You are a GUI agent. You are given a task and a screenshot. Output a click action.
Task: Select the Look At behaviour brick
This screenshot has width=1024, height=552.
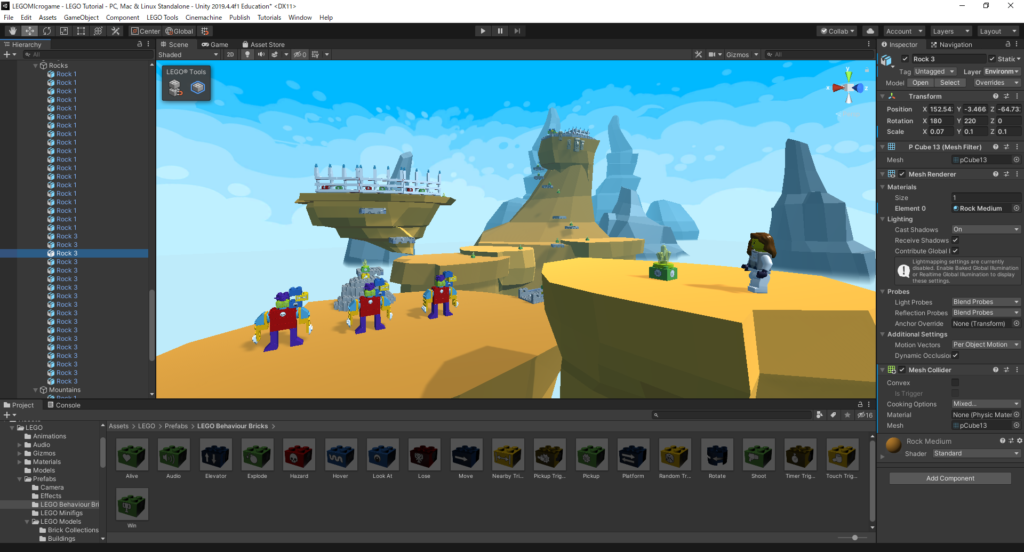[383, 459]
